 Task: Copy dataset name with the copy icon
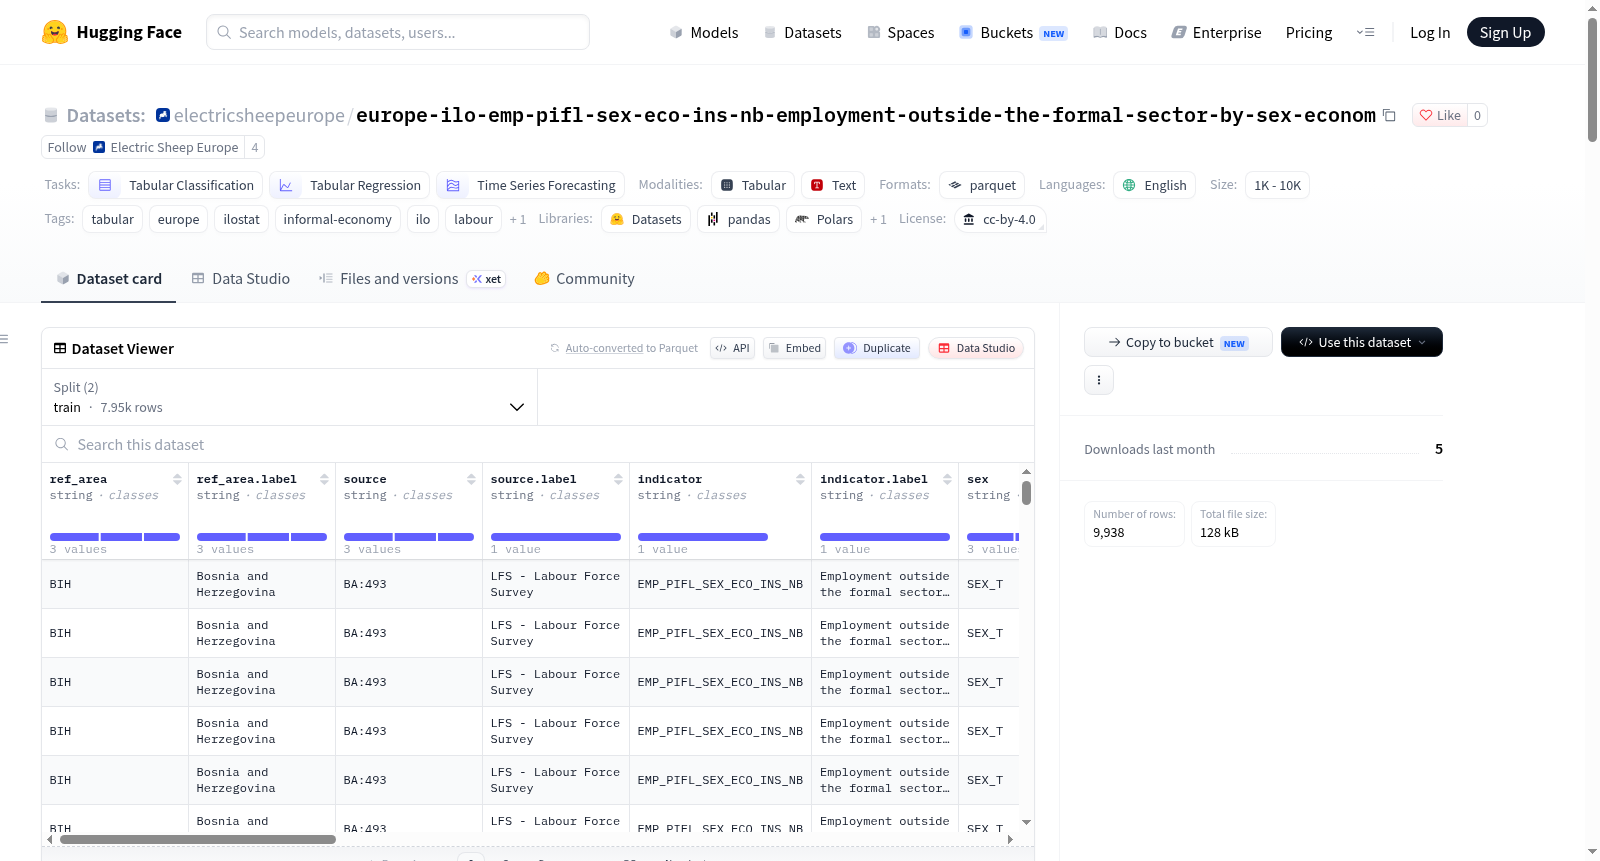1389,115
